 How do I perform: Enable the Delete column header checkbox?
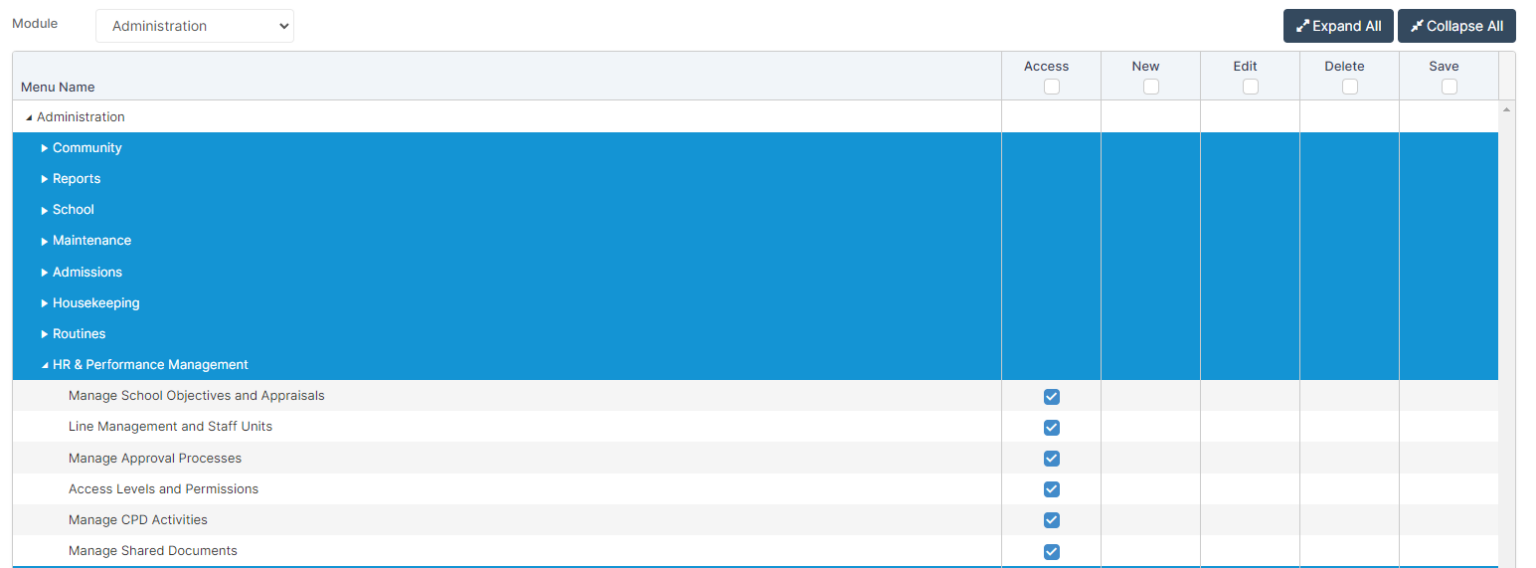pyautogui.click(x=1350, y=87)
